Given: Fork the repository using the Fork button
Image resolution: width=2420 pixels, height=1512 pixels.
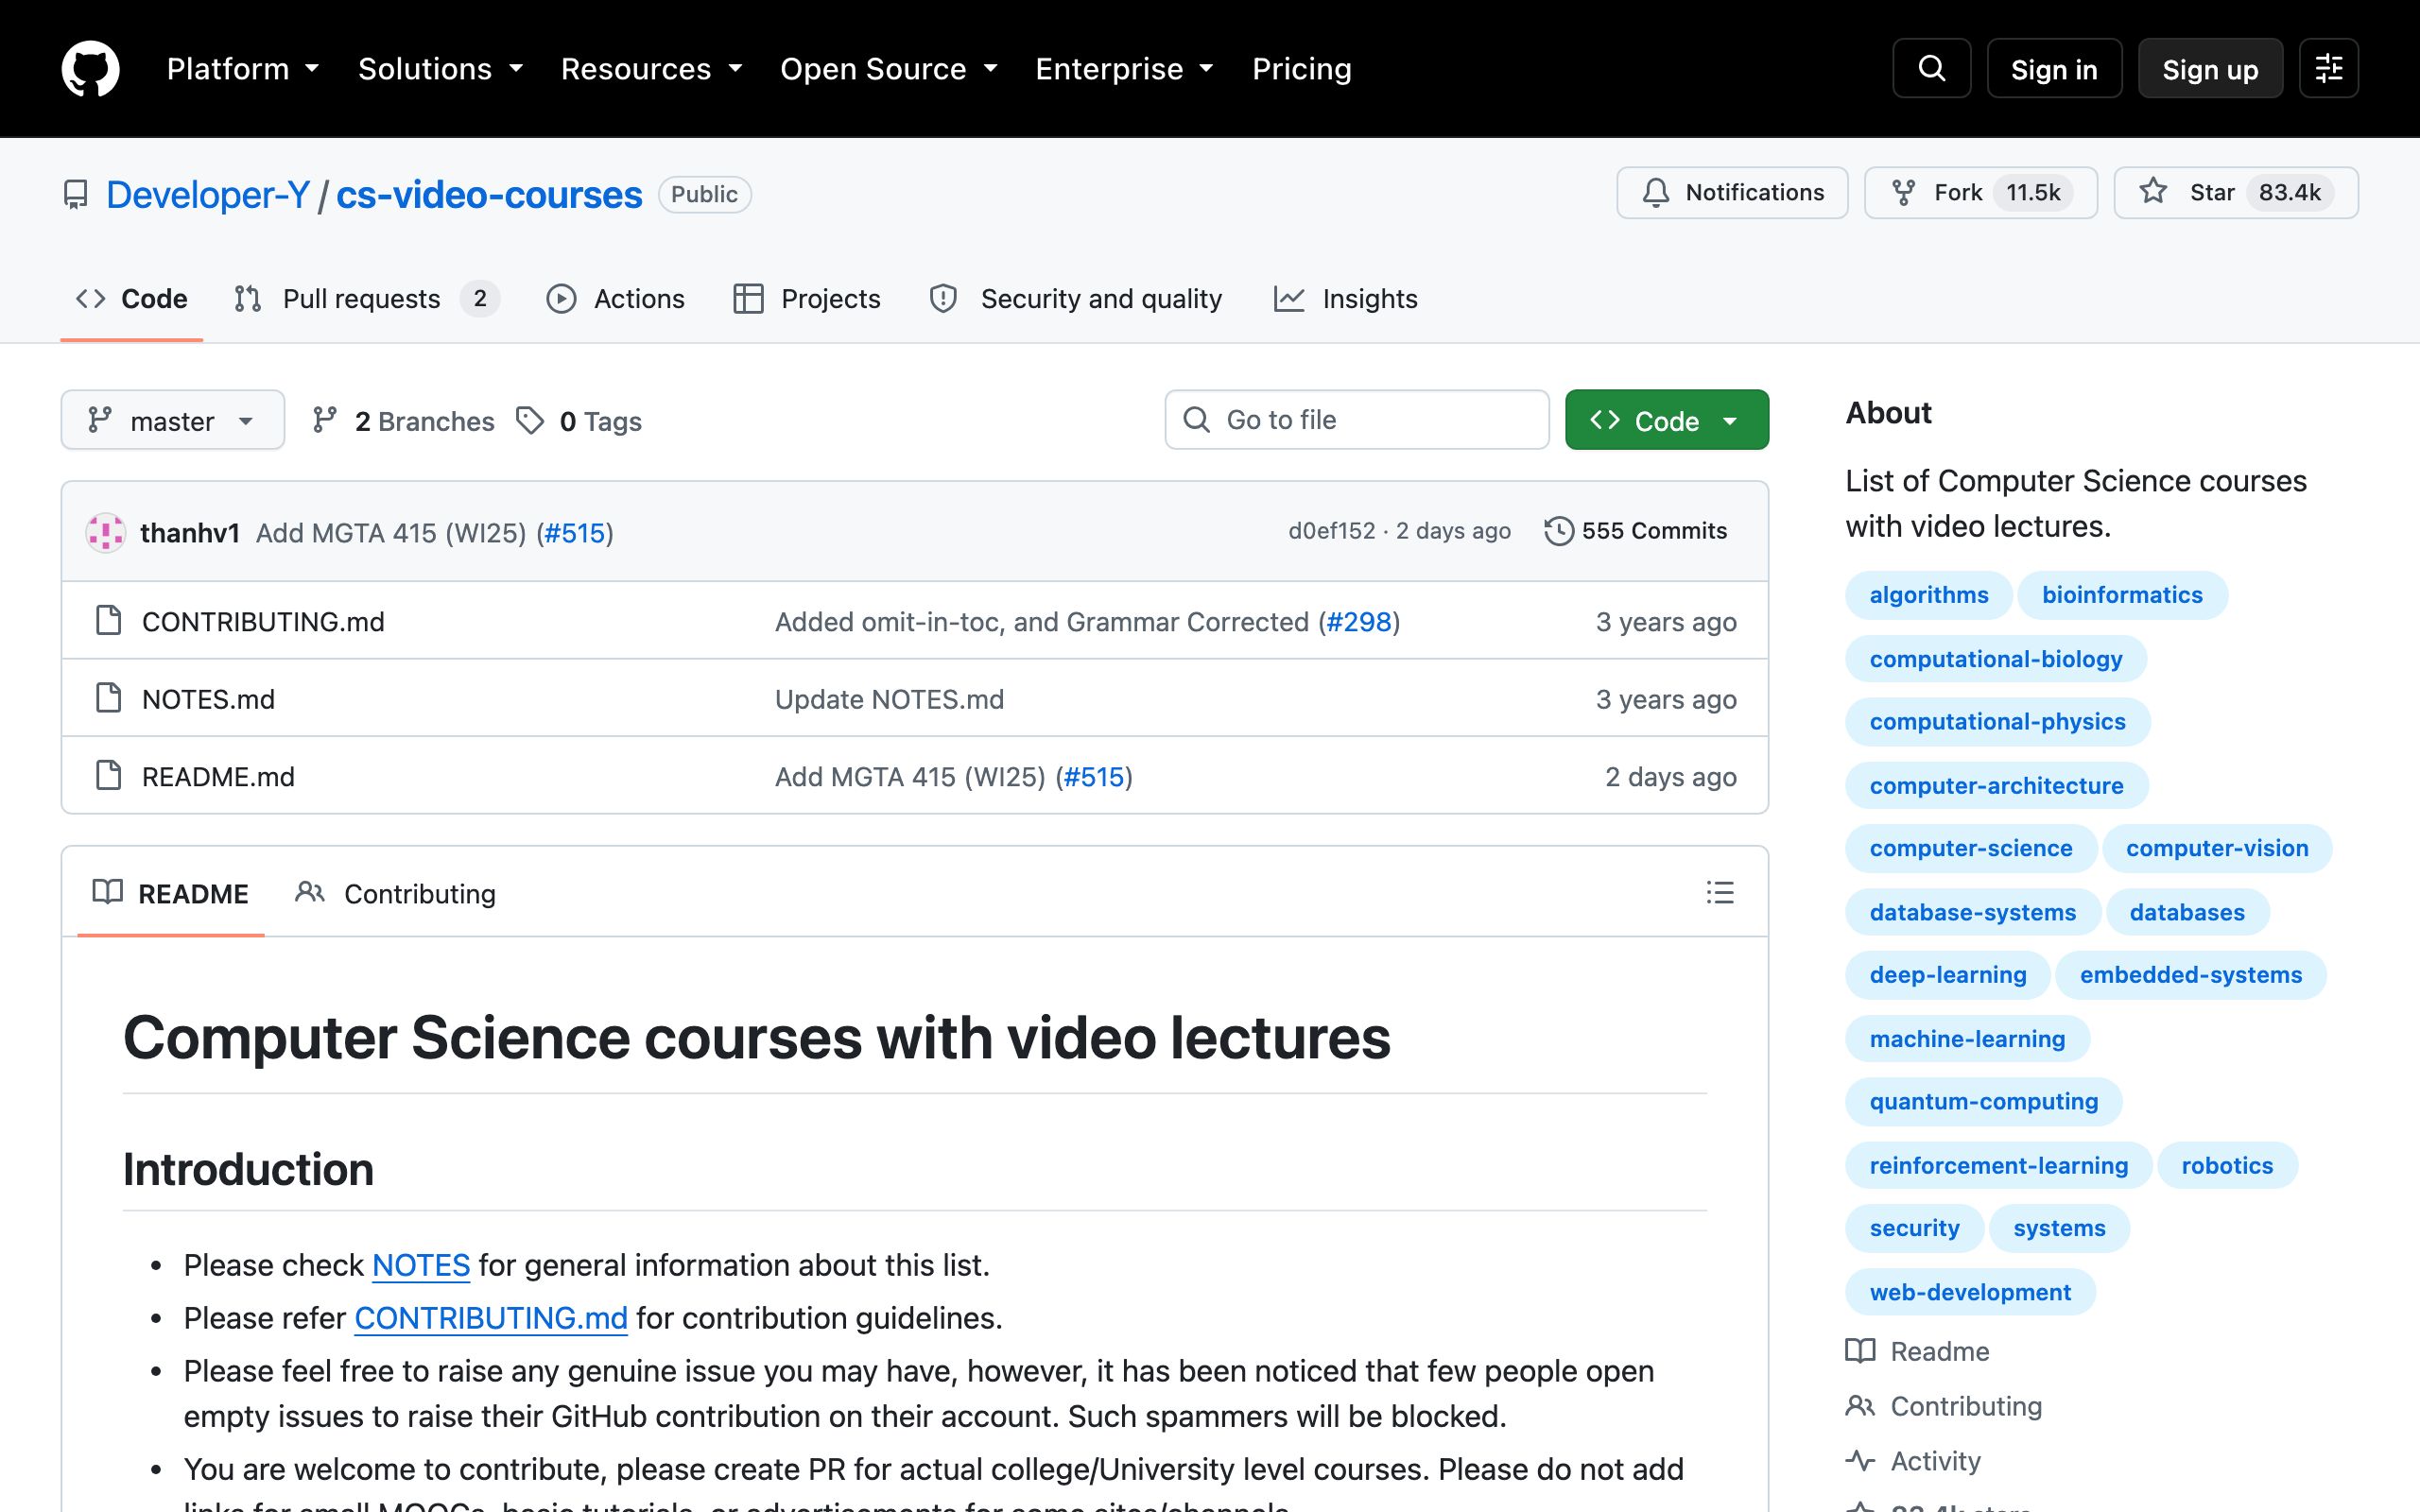Looking at the screenshot, I should (1980, 192).
